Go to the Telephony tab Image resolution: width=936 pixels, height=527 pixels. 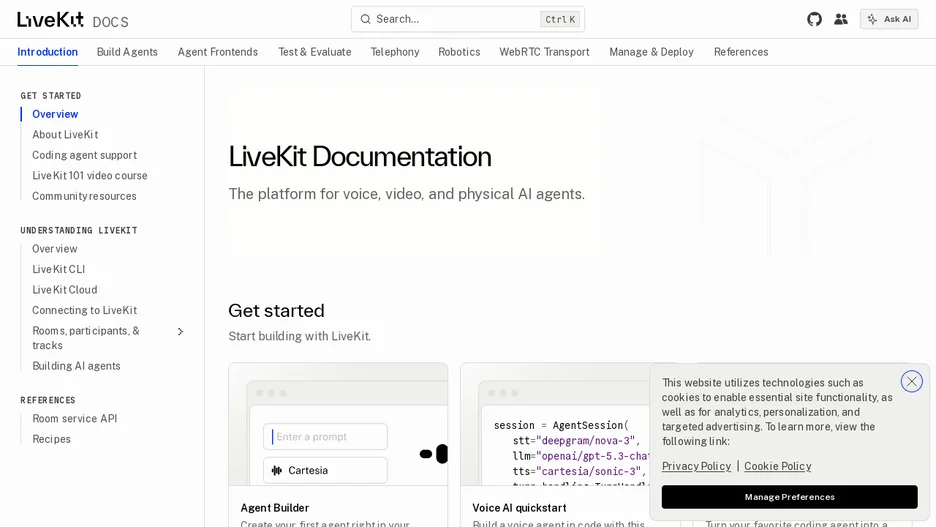pyautogui.click(x=395, y=52)
